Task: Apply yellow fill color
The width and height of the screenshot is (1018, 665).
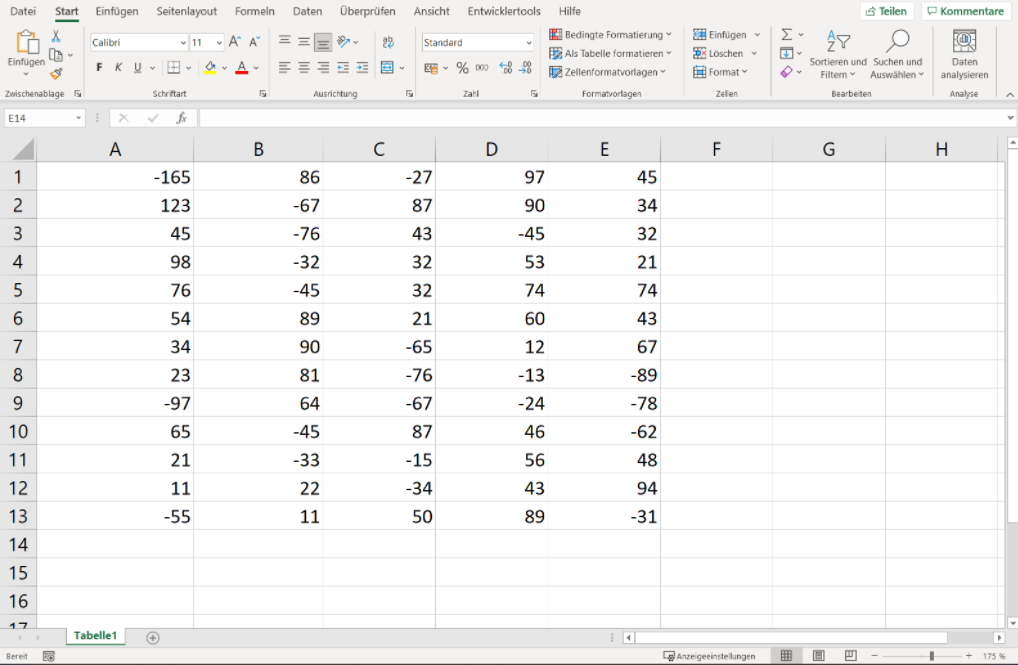Action: 210,68
